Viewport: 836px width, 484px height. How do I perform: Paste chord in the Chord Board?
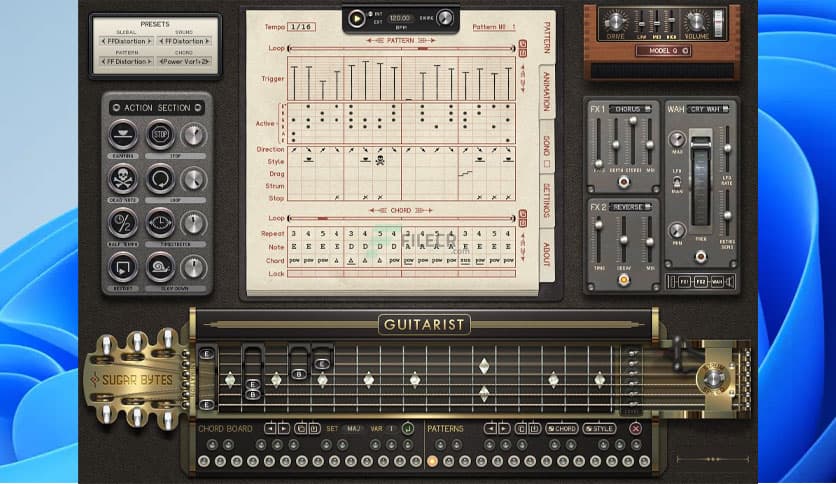click(314, 429)
